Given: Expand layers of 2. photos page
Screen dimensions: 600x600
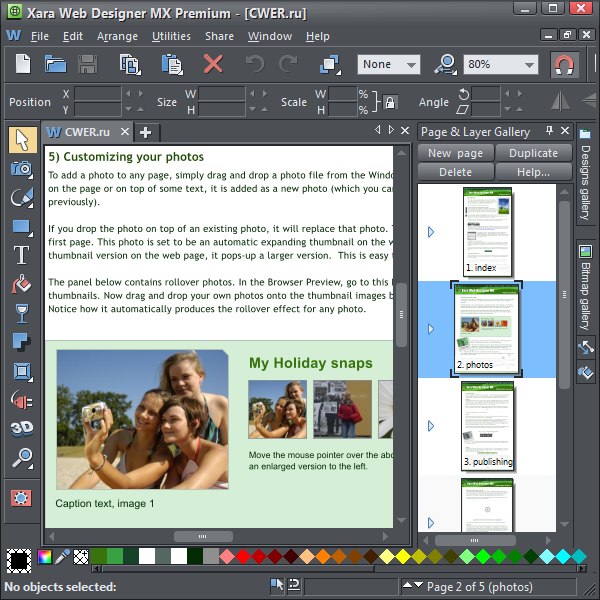Looking at the screenshot, I should [x=431, y=329].
